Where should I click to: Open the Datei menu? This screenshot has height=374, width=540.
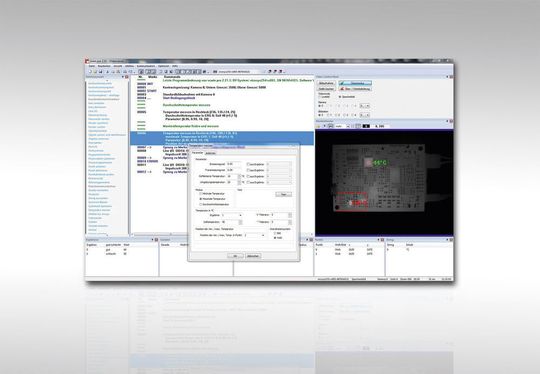pos(92,66)
